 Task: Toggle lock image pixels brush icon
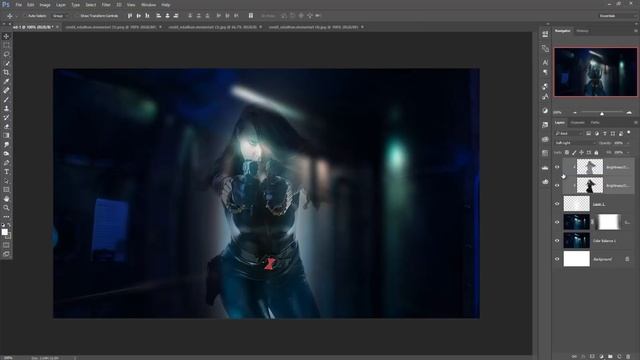coord(574,153)
